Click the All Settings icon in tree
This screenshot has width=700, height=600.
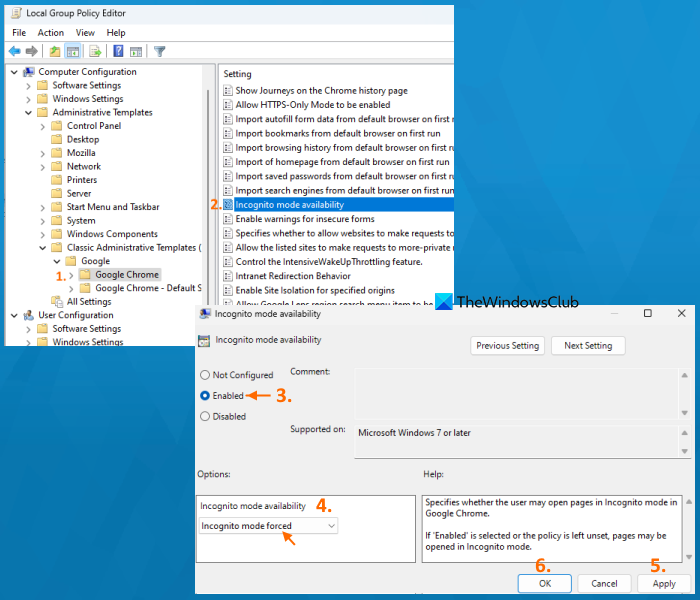[x=57, y=302]
